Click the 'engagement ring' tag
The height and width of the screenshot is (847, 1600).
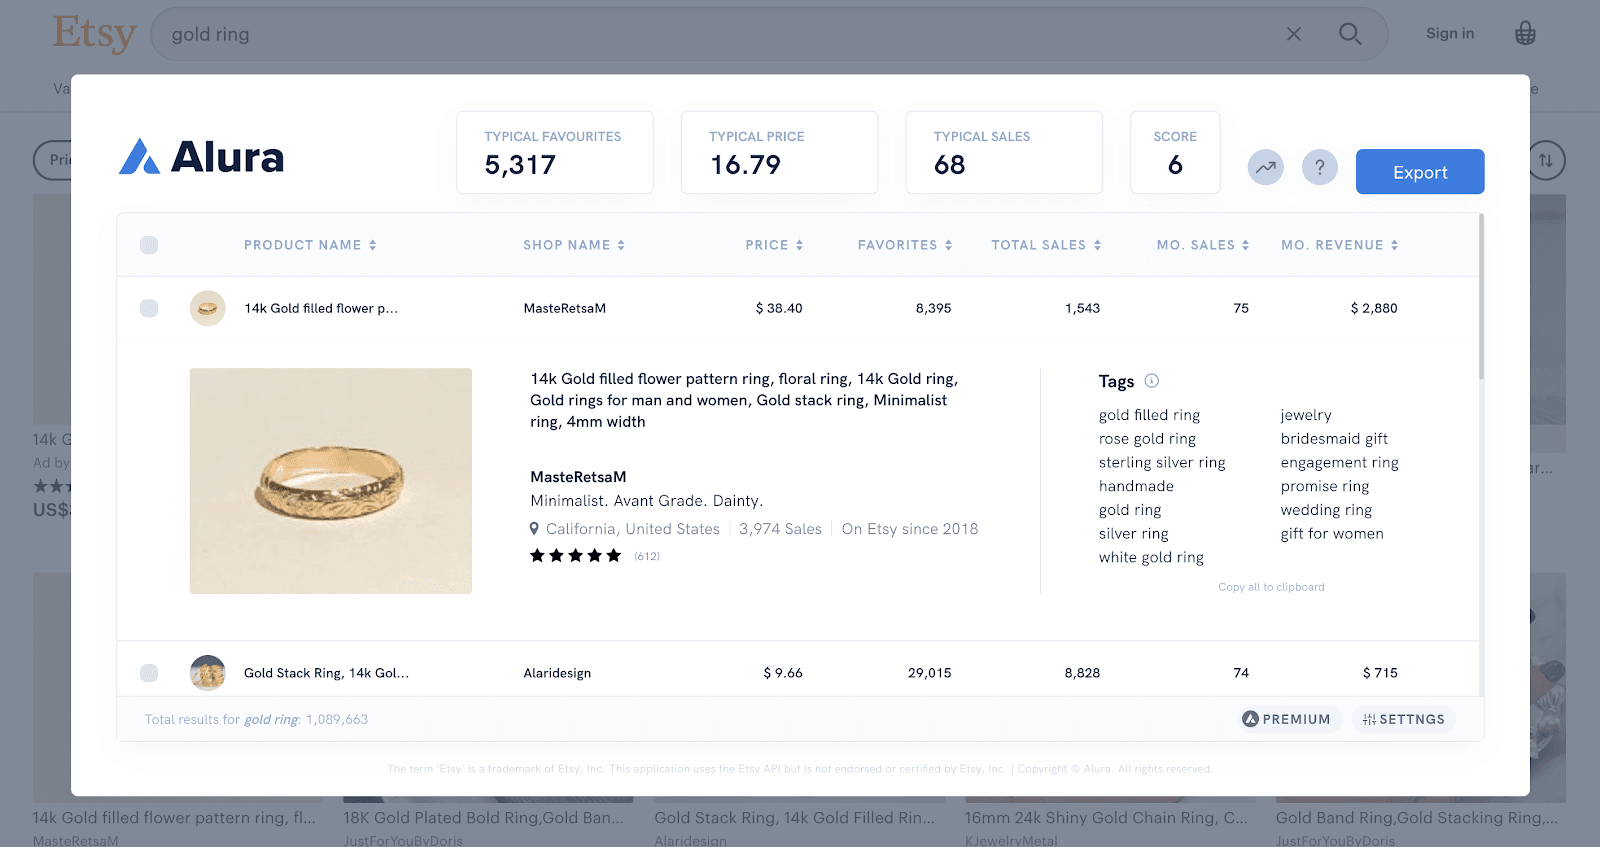click(x=1339, y=463)
